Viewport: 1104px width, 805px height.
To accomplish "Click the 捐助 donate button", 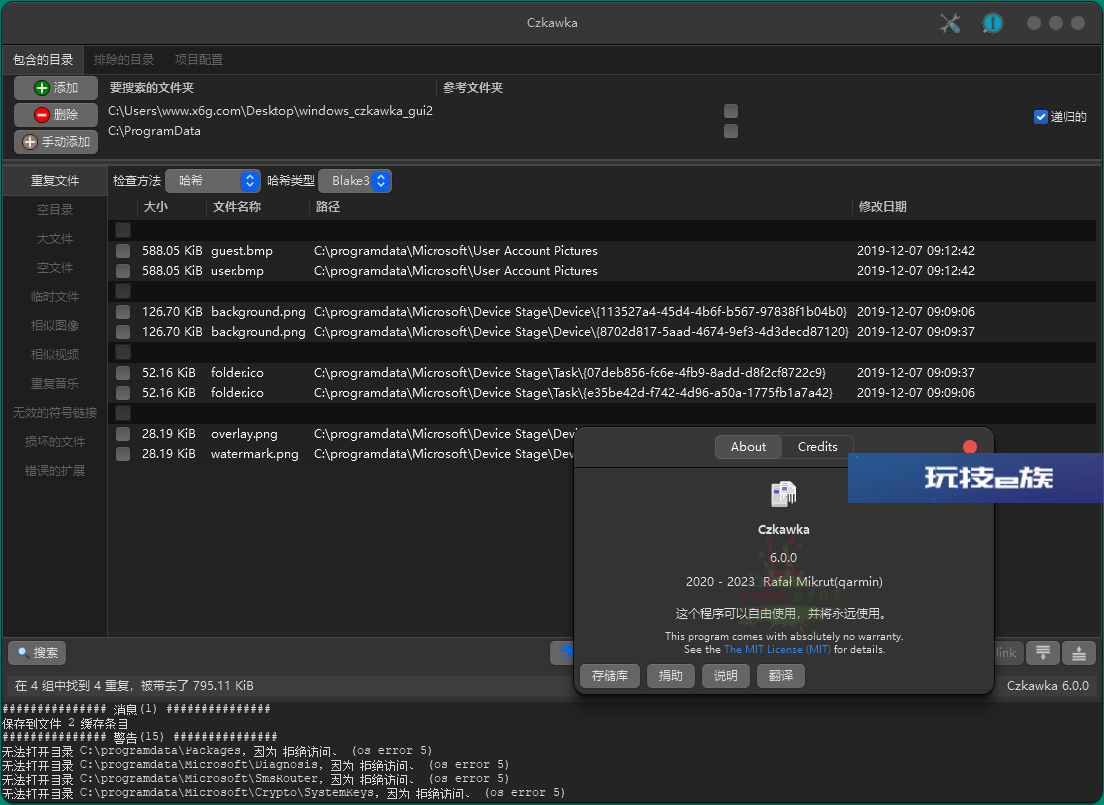I will click(x=670, y=676).
